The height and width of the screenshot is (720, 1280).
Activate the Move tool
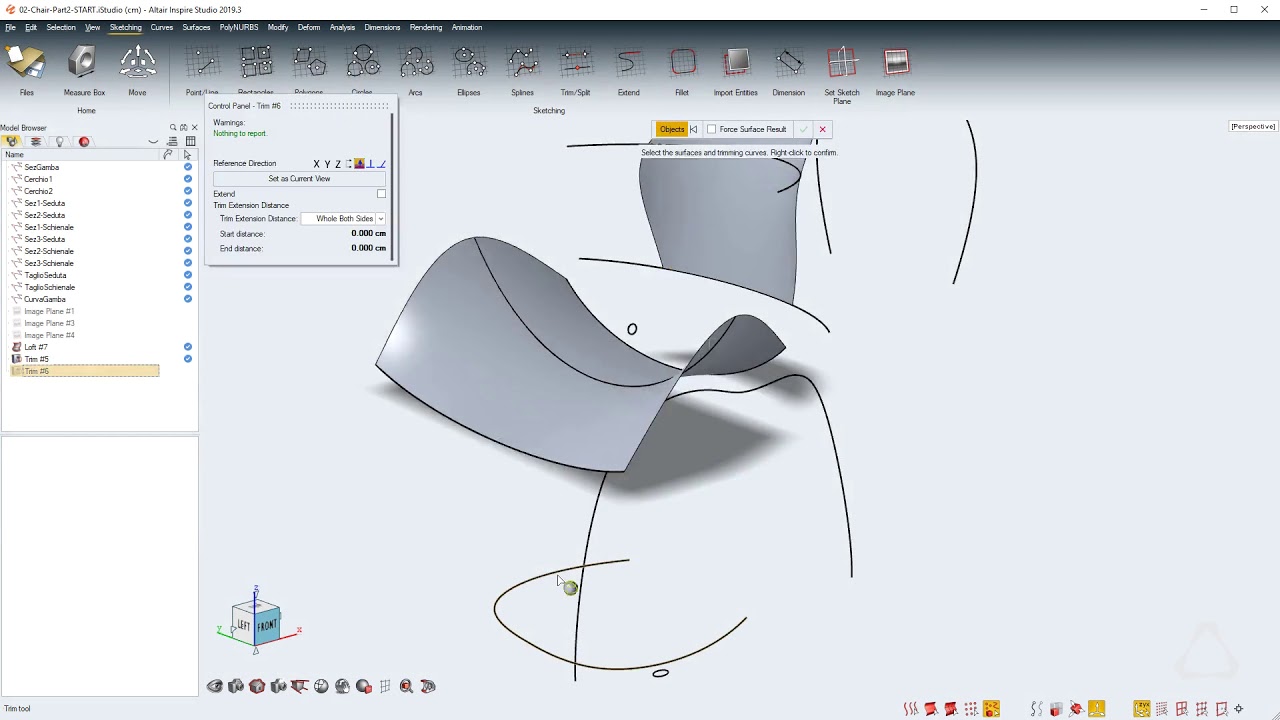137,70
